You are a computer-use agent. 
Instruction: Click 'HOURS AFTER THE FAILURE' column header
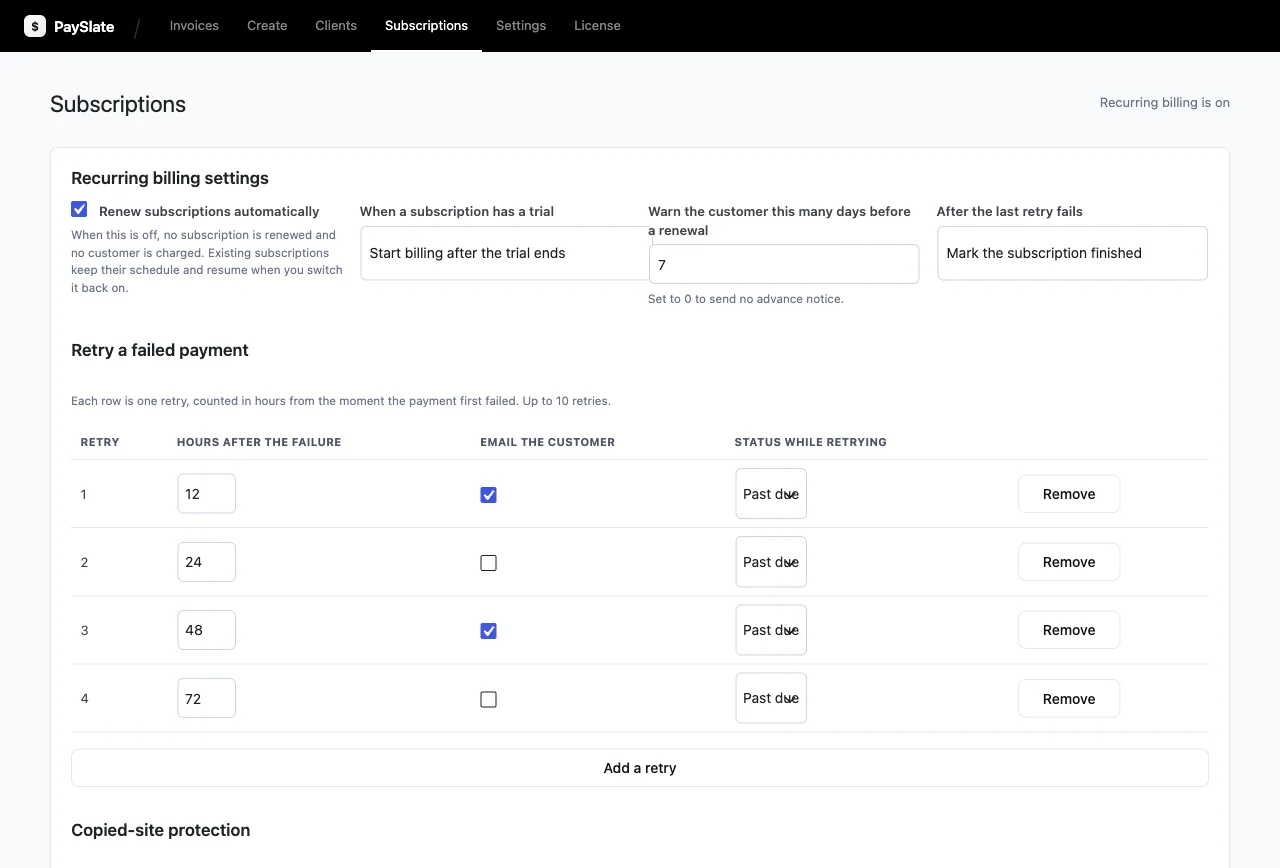click(259, 442)
